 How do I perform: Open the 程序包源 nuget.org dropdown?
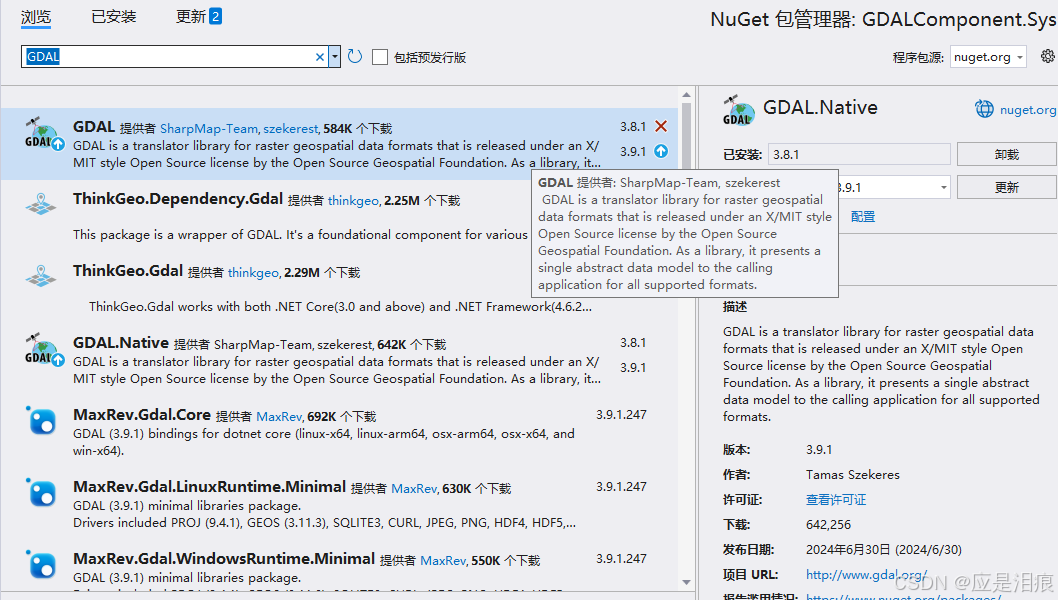tap(987, 57)
